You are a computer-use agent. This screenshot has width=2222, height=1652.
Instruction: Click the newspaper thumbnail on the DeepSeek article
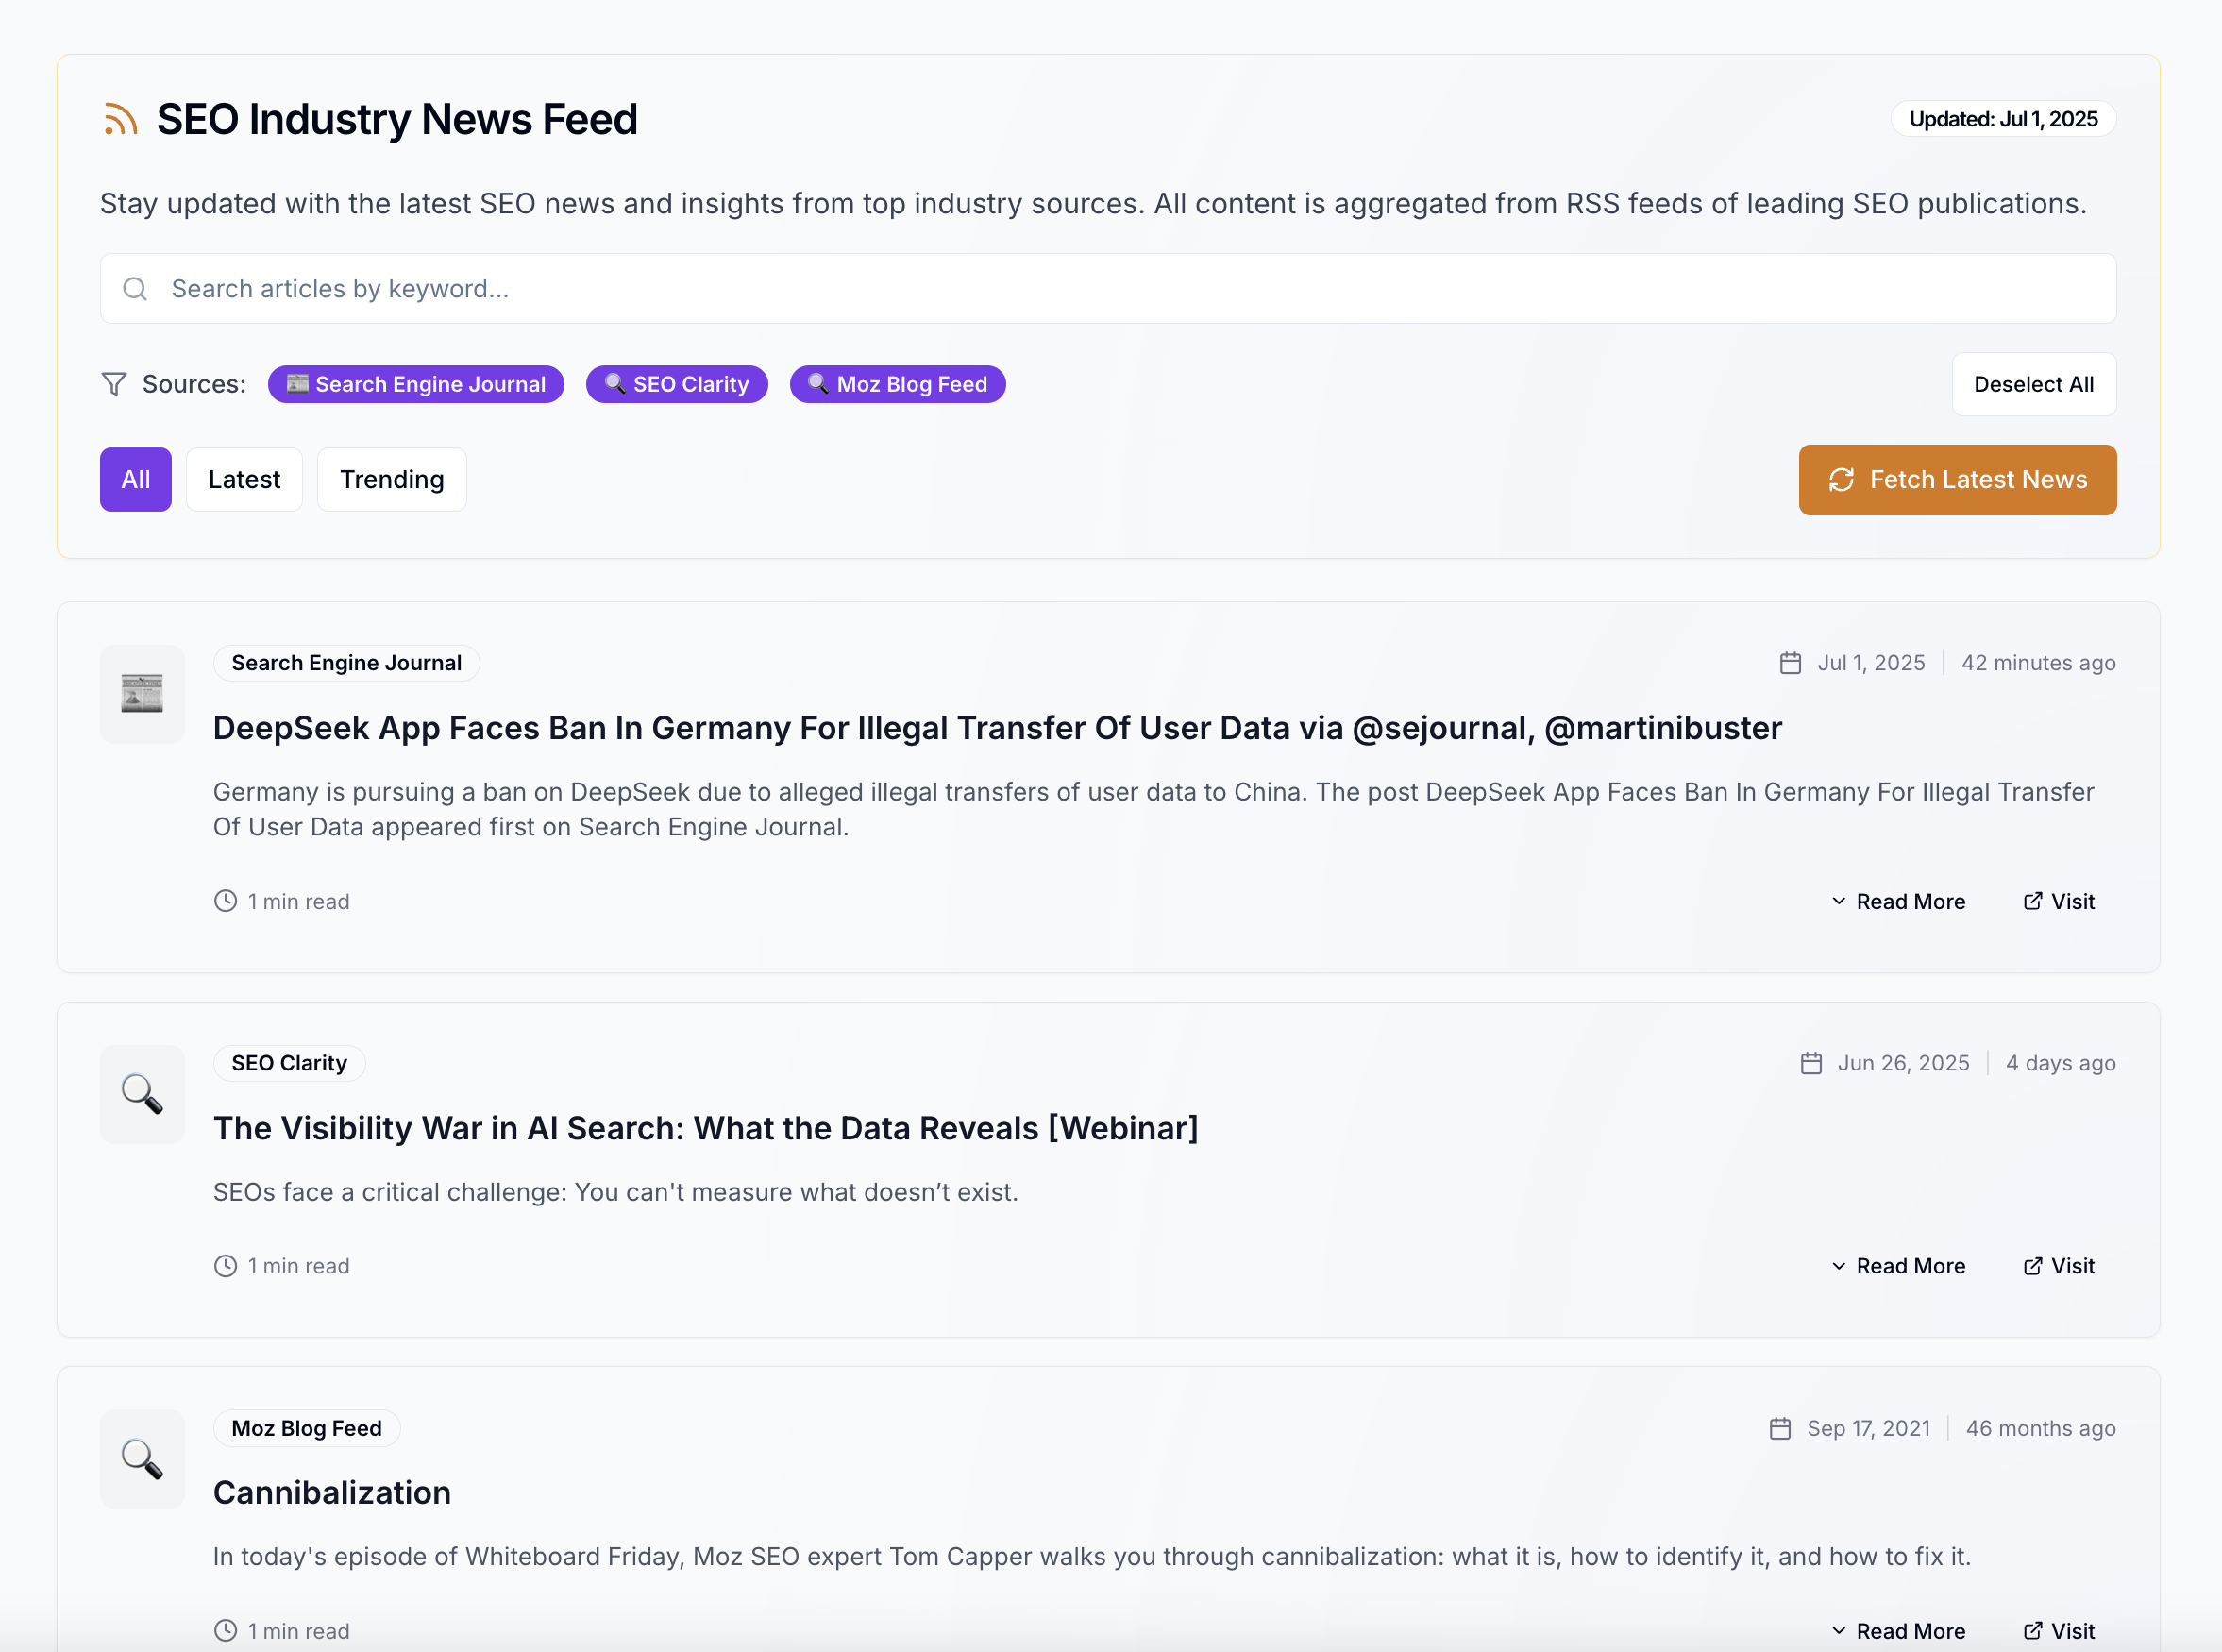tap(142, 693)
